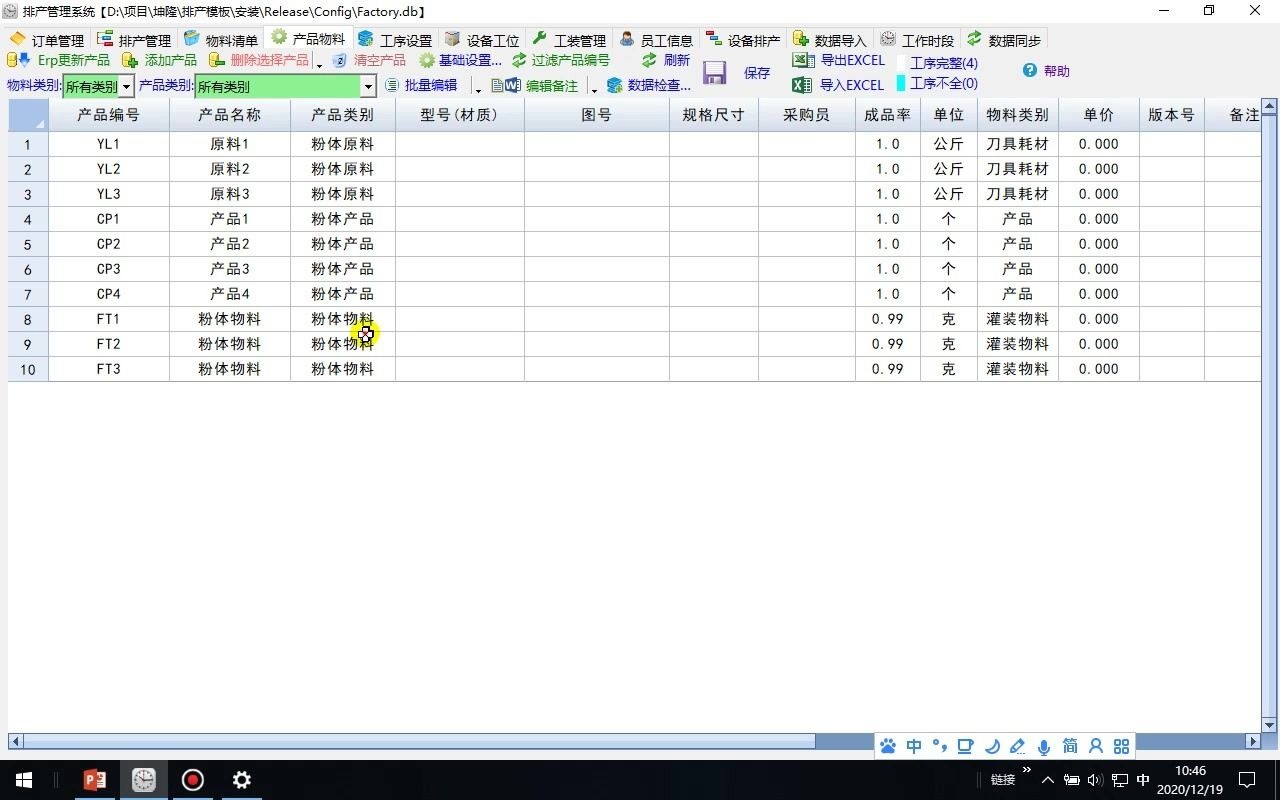Screen dimensions: 1280x800
Task: Sort by the 产品编号 column header
Action: click(x=109, y=115)
